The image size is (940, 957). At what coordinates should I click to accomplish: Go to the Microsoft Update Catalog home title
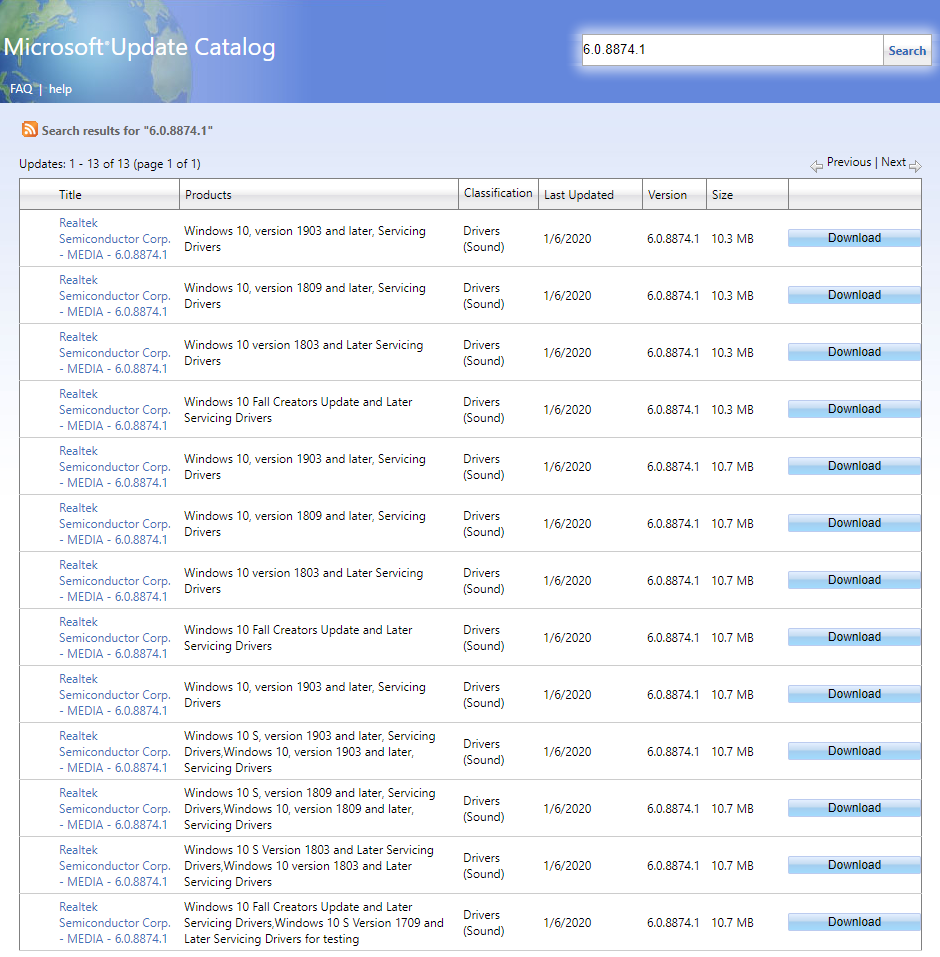[x=139, y=47]
